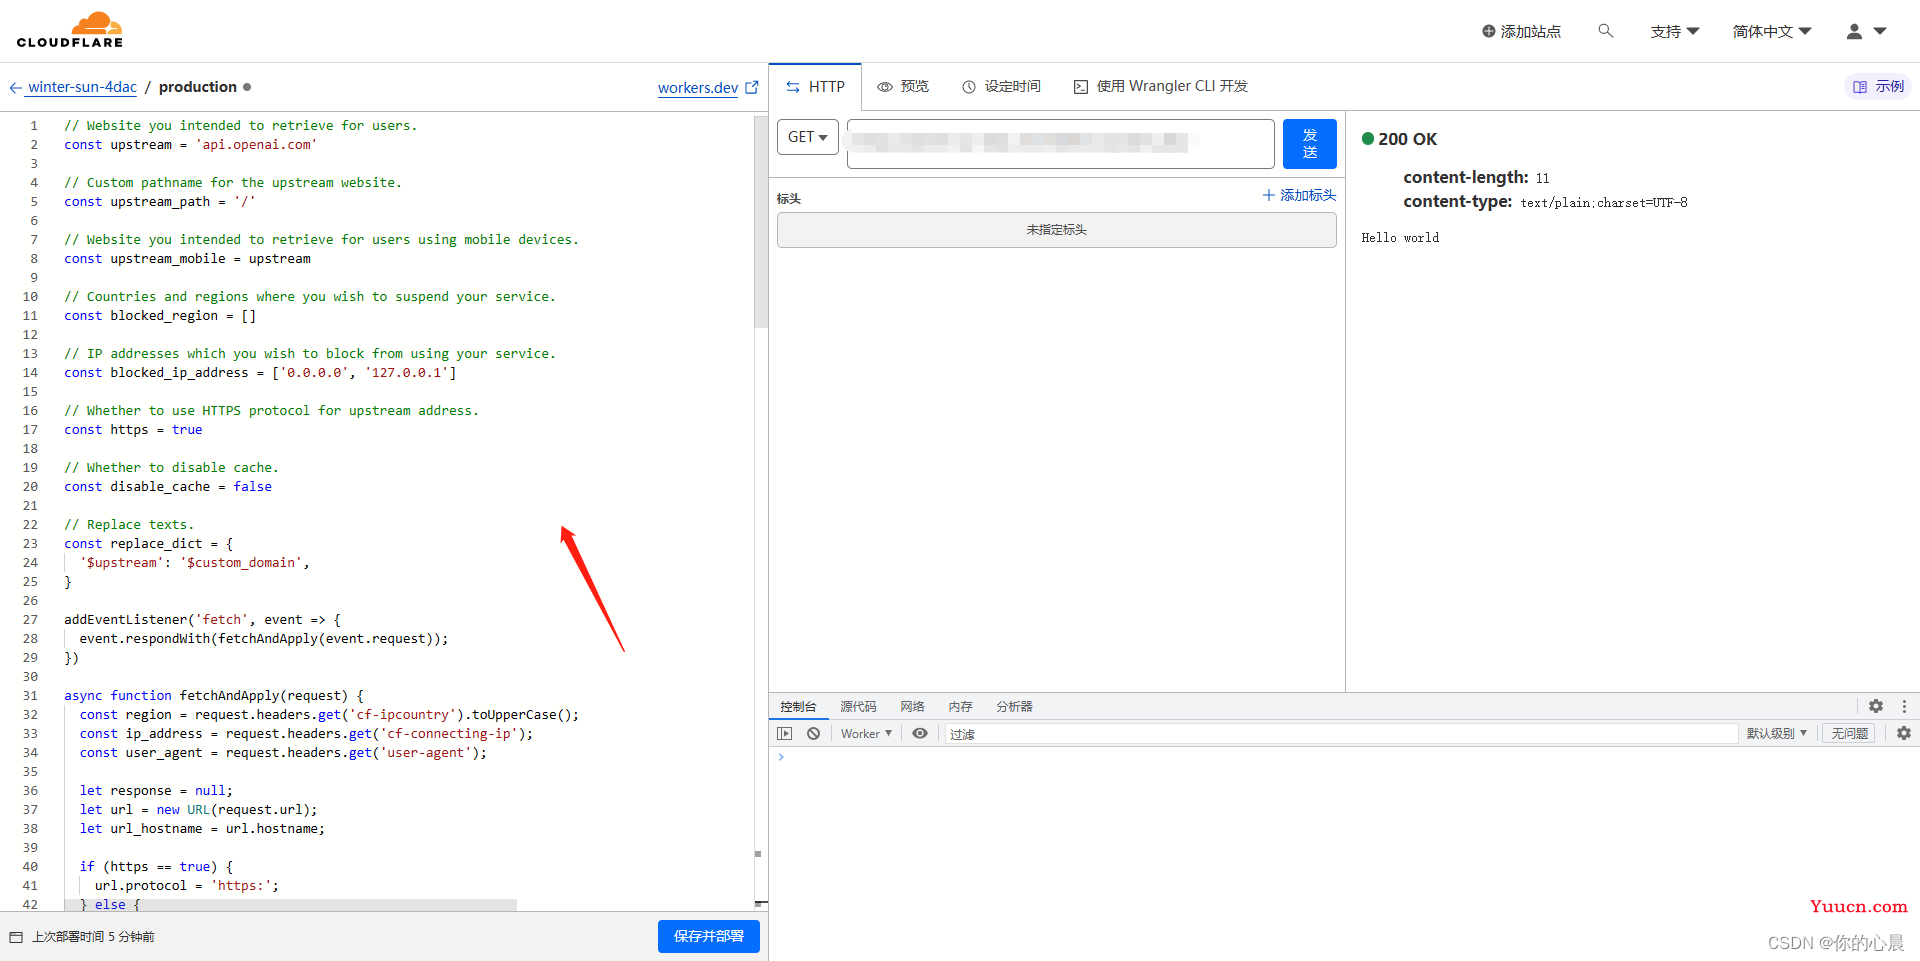1920x961 pixels.
Task: Click the 'api.openai.com' string in line 2
Action: [x=256, y=145]
